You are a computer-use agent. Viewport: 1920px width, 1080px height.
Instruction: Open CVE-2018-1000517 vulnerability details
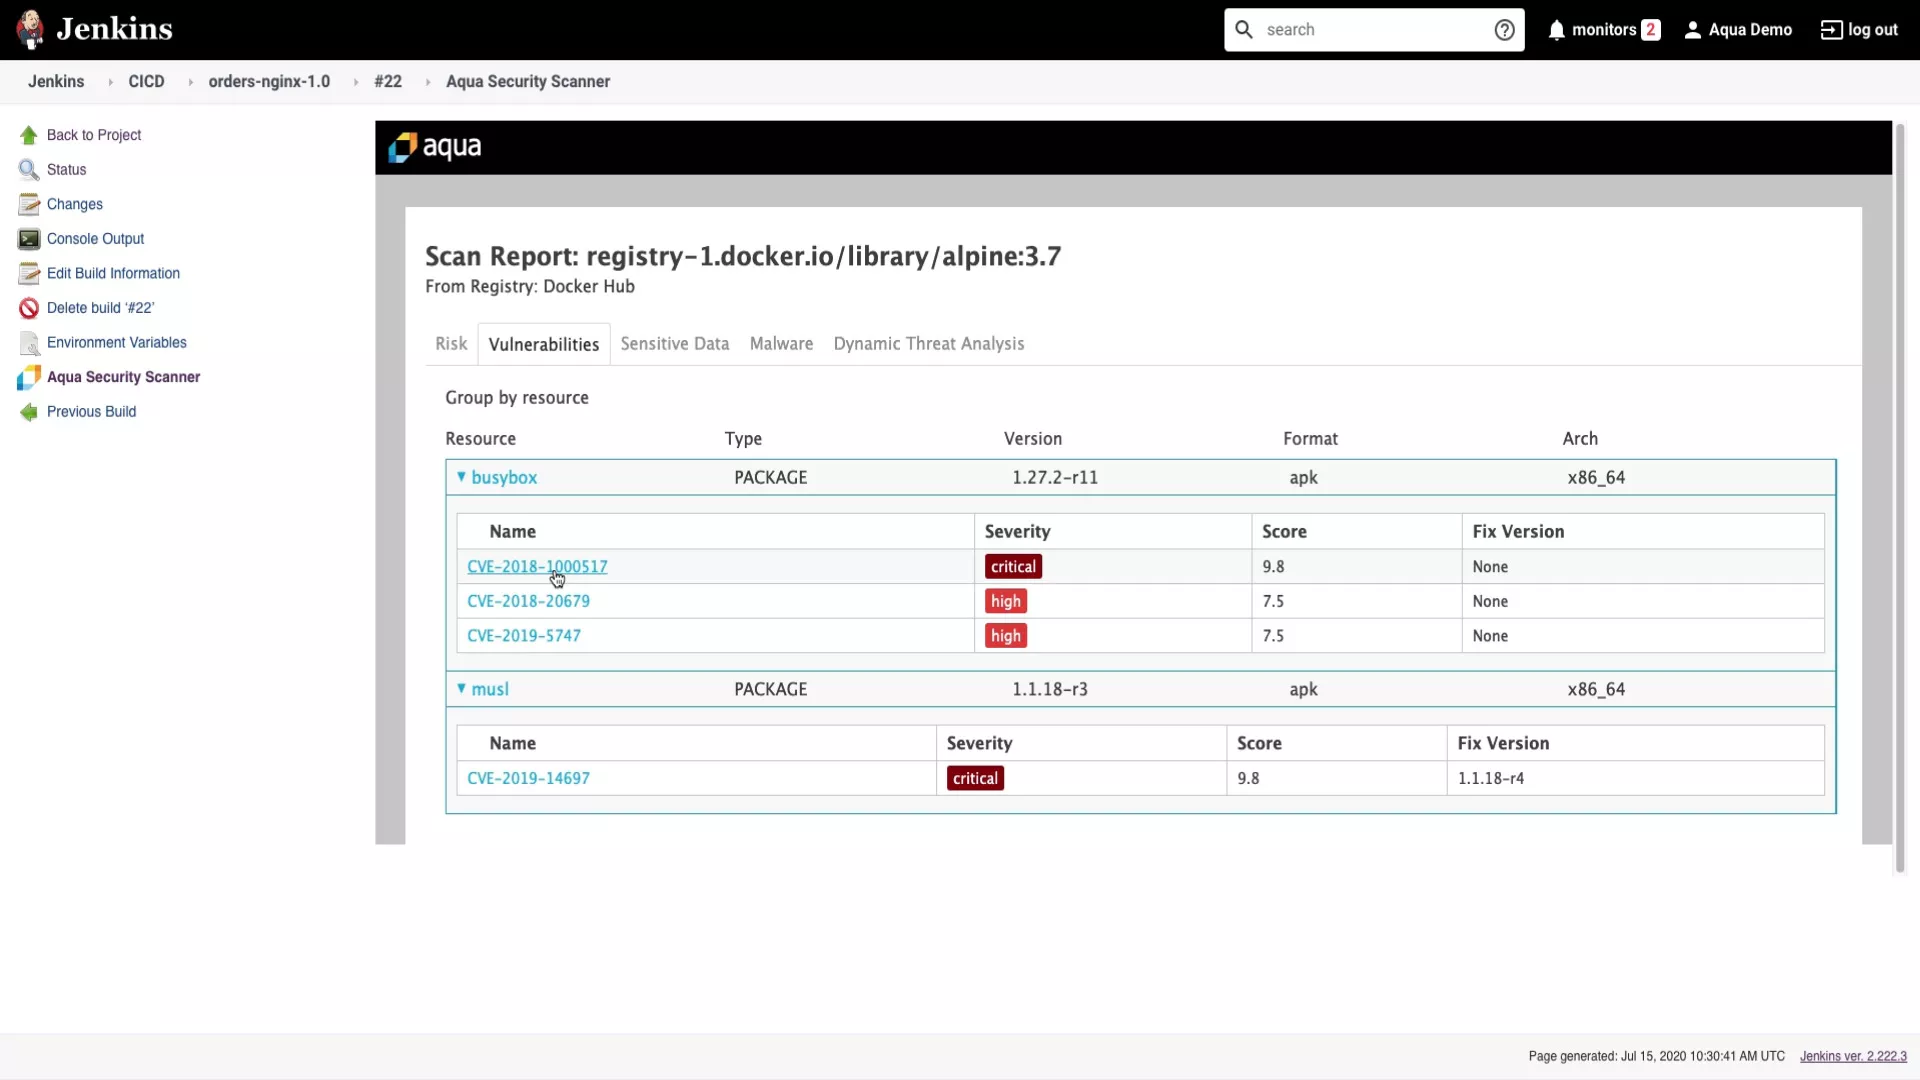[x=537, y=566]
